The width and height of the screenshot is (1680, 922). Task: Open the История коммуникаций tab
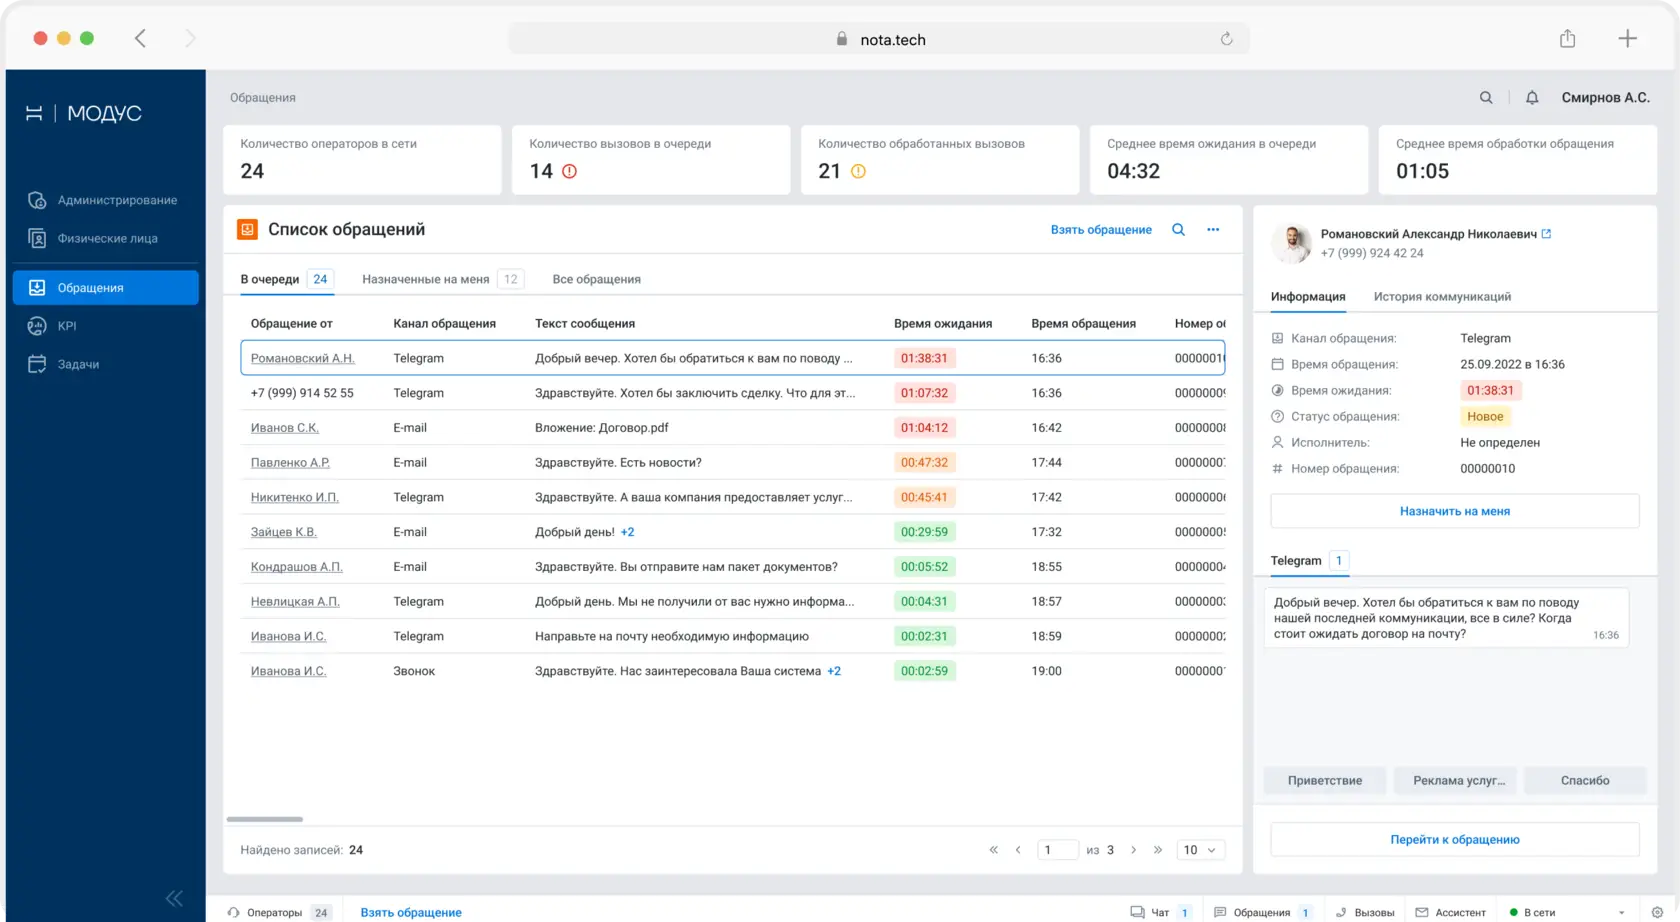click(1442, 297)
